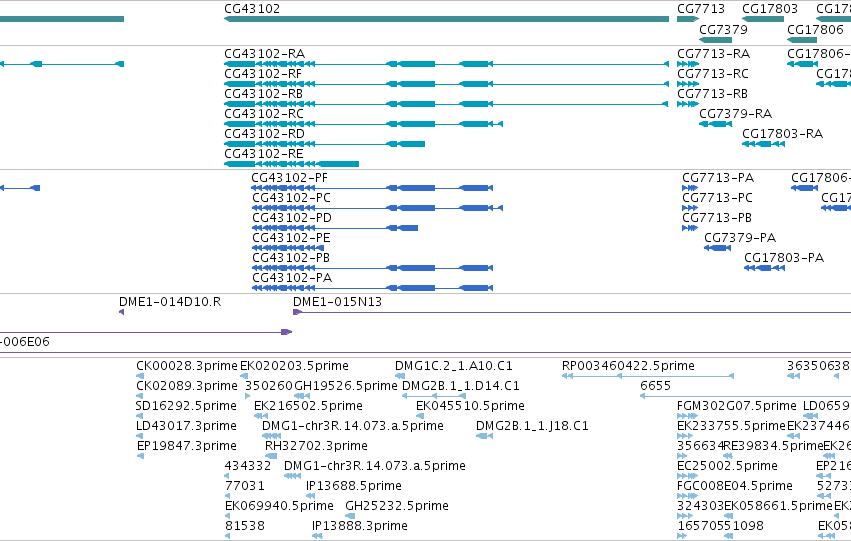851x541 pixels.
Task: Select the CG43102 gene bar
Action: [446, 19]
